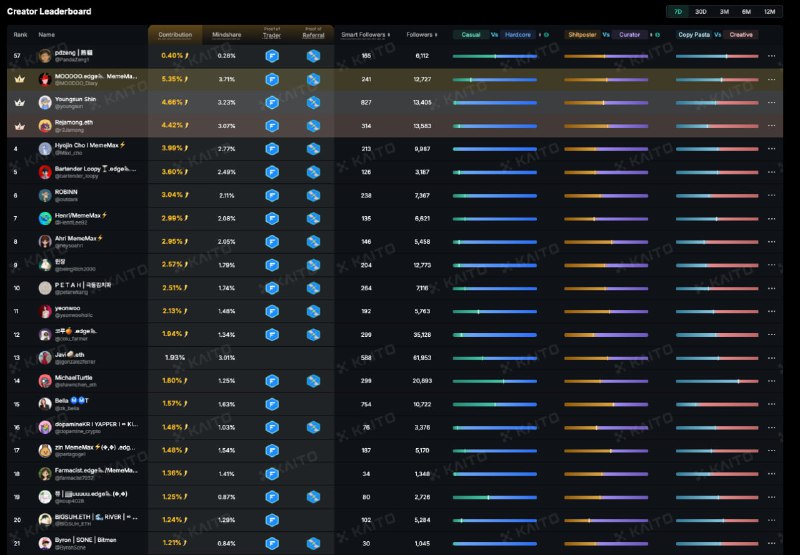
Task: Switch to the 30D time range tab
Action: (701, 11)
